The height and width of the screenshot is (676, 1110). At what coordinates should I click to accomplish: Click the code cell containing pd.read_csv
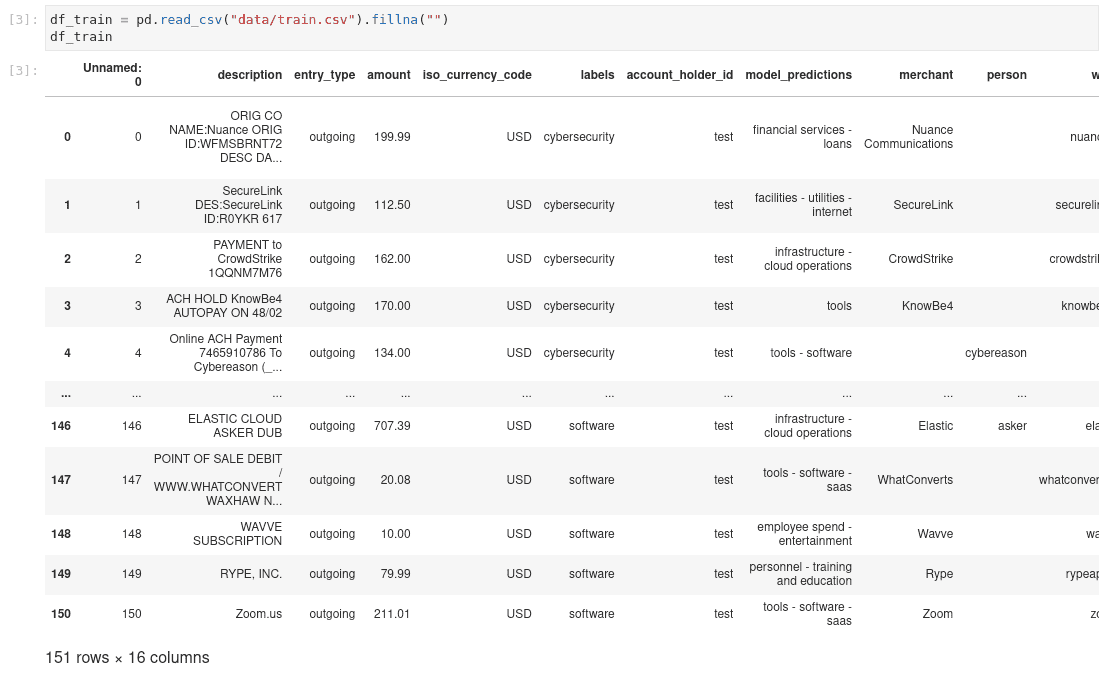click(x=571, y=28)
